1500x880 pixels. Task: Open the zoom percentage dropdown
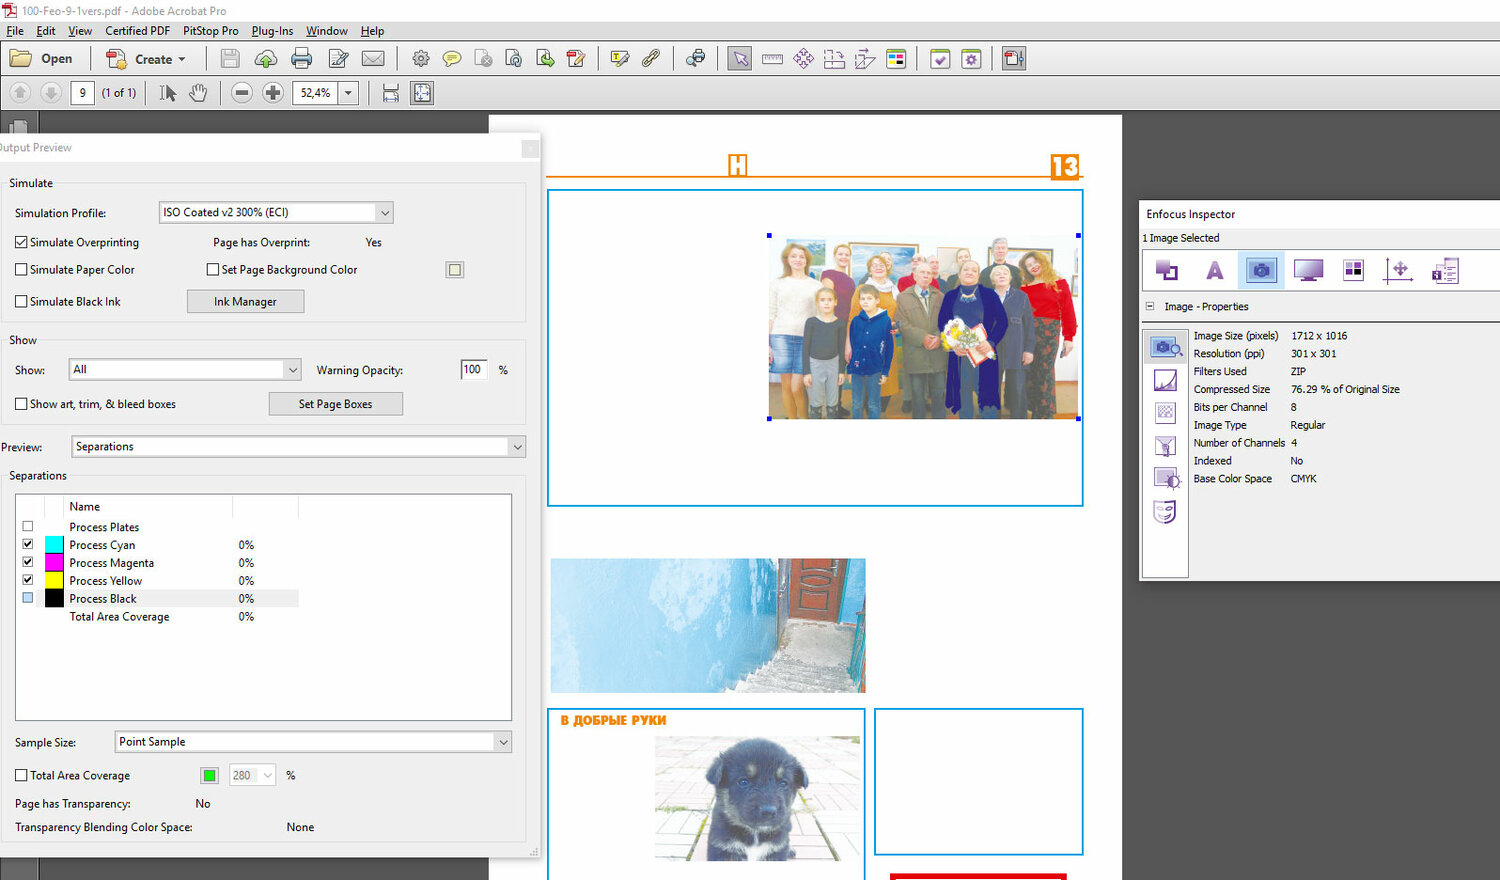[348, 93]
